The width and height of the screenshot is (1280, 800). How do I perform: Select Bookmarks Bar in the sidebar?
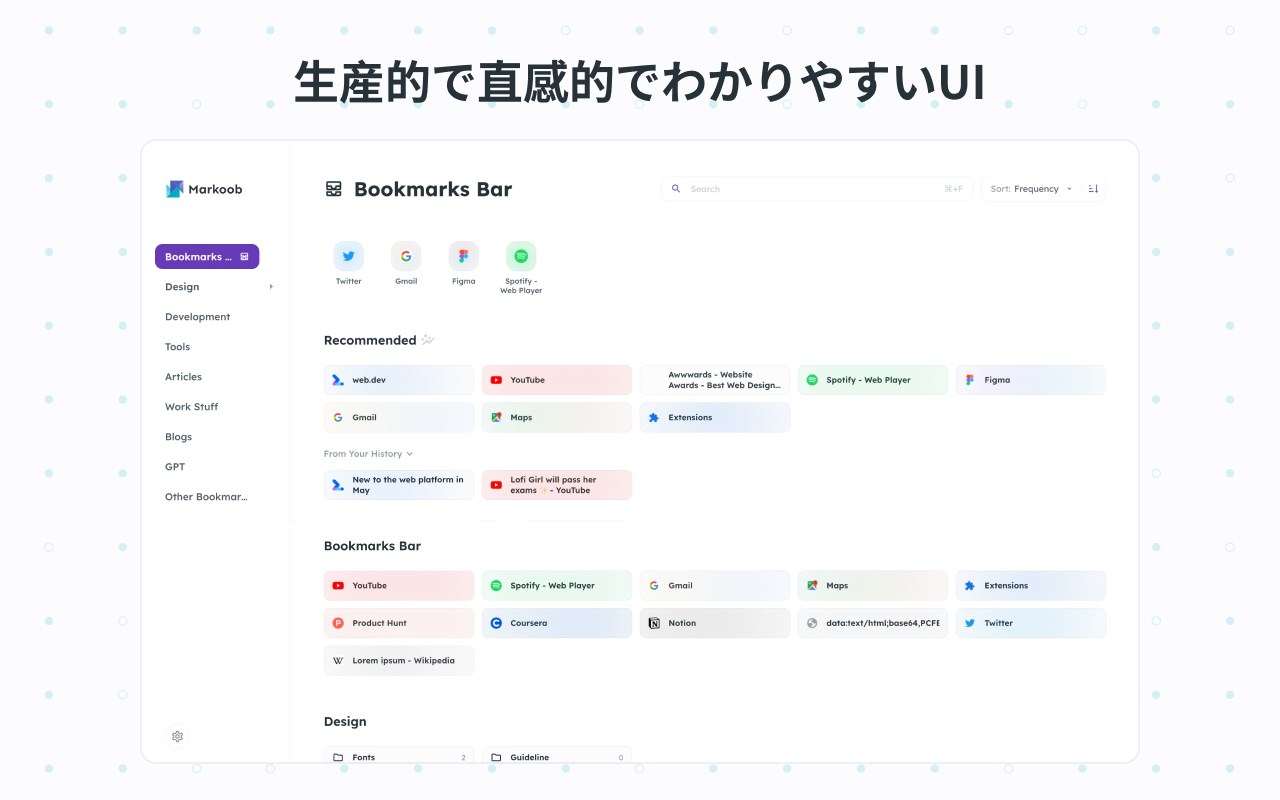point(207,257)
